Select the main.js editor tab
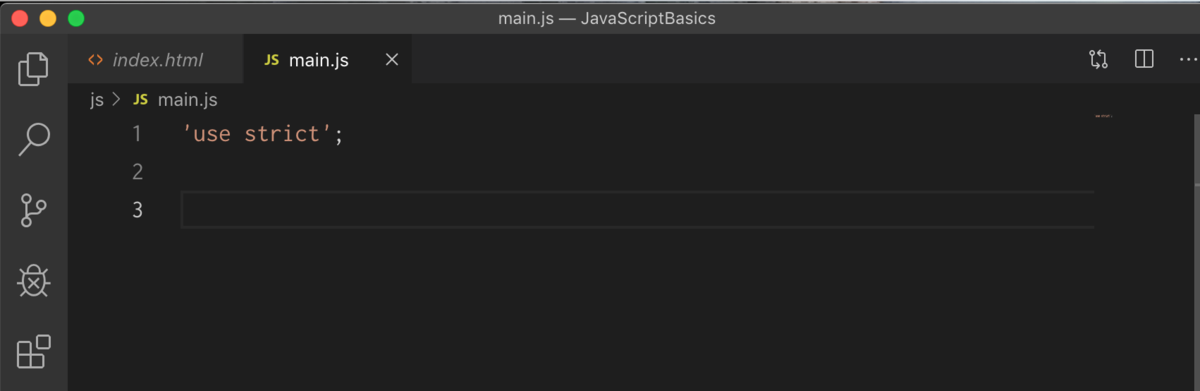 [327, 60]
